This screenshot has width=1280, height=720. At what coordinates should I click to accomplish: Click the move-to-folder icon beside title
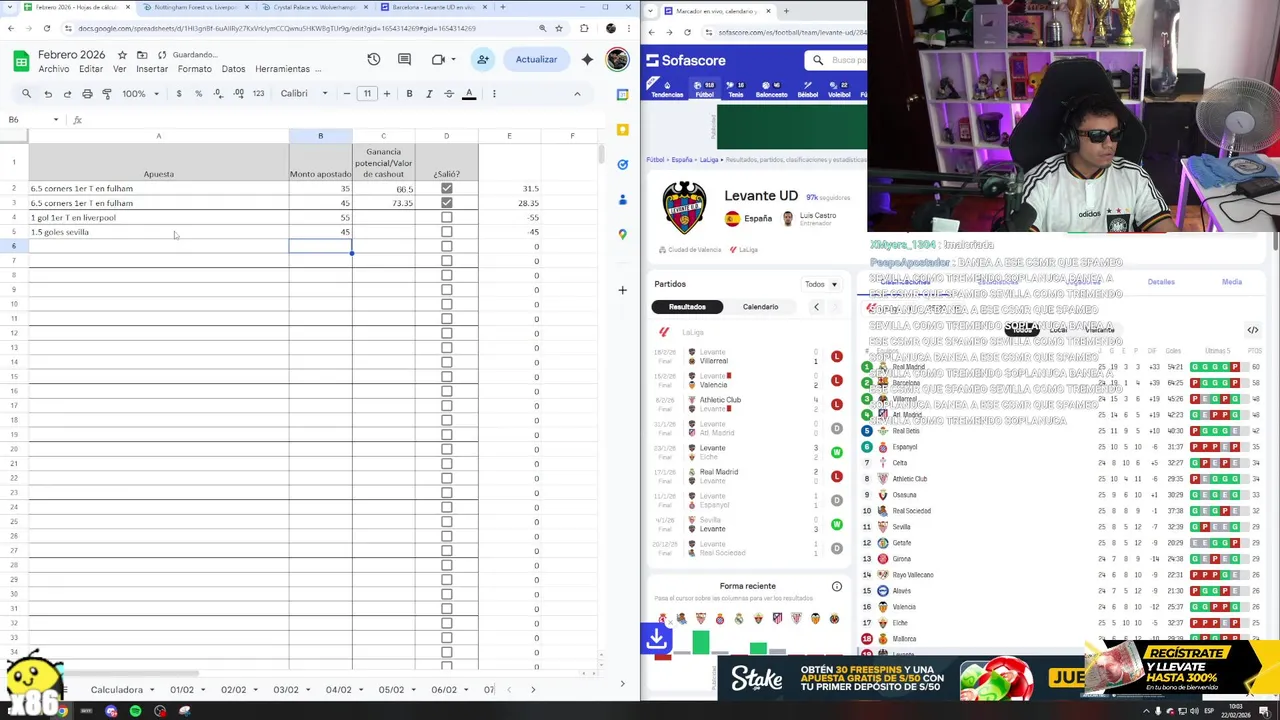coord(142,55)
